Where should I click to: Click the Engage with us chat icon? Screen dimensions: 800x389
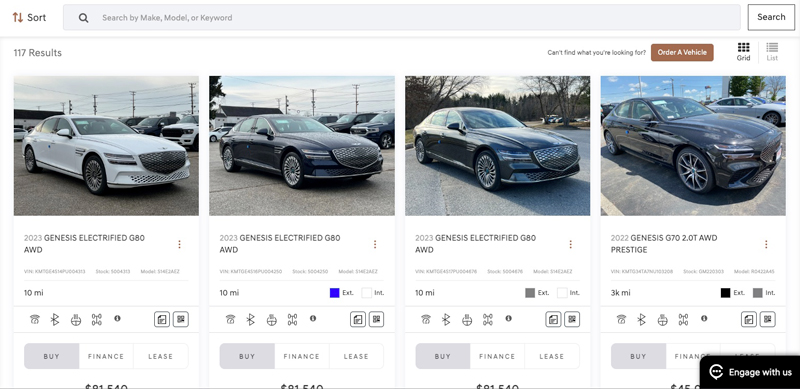click(x=716, y=372)
